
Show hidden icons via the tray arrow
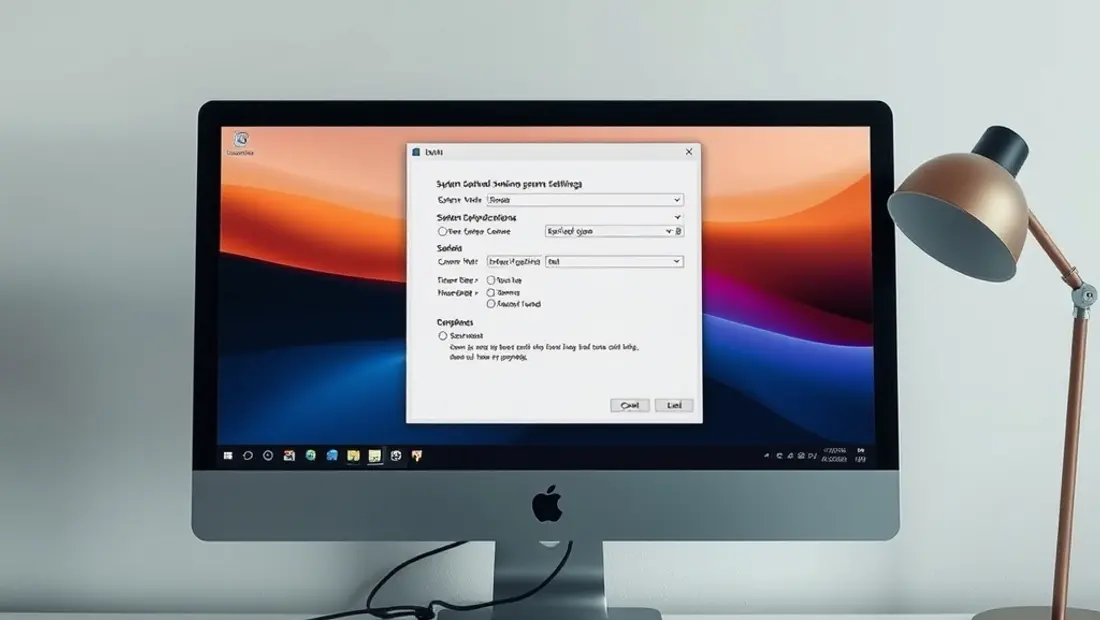766,456
